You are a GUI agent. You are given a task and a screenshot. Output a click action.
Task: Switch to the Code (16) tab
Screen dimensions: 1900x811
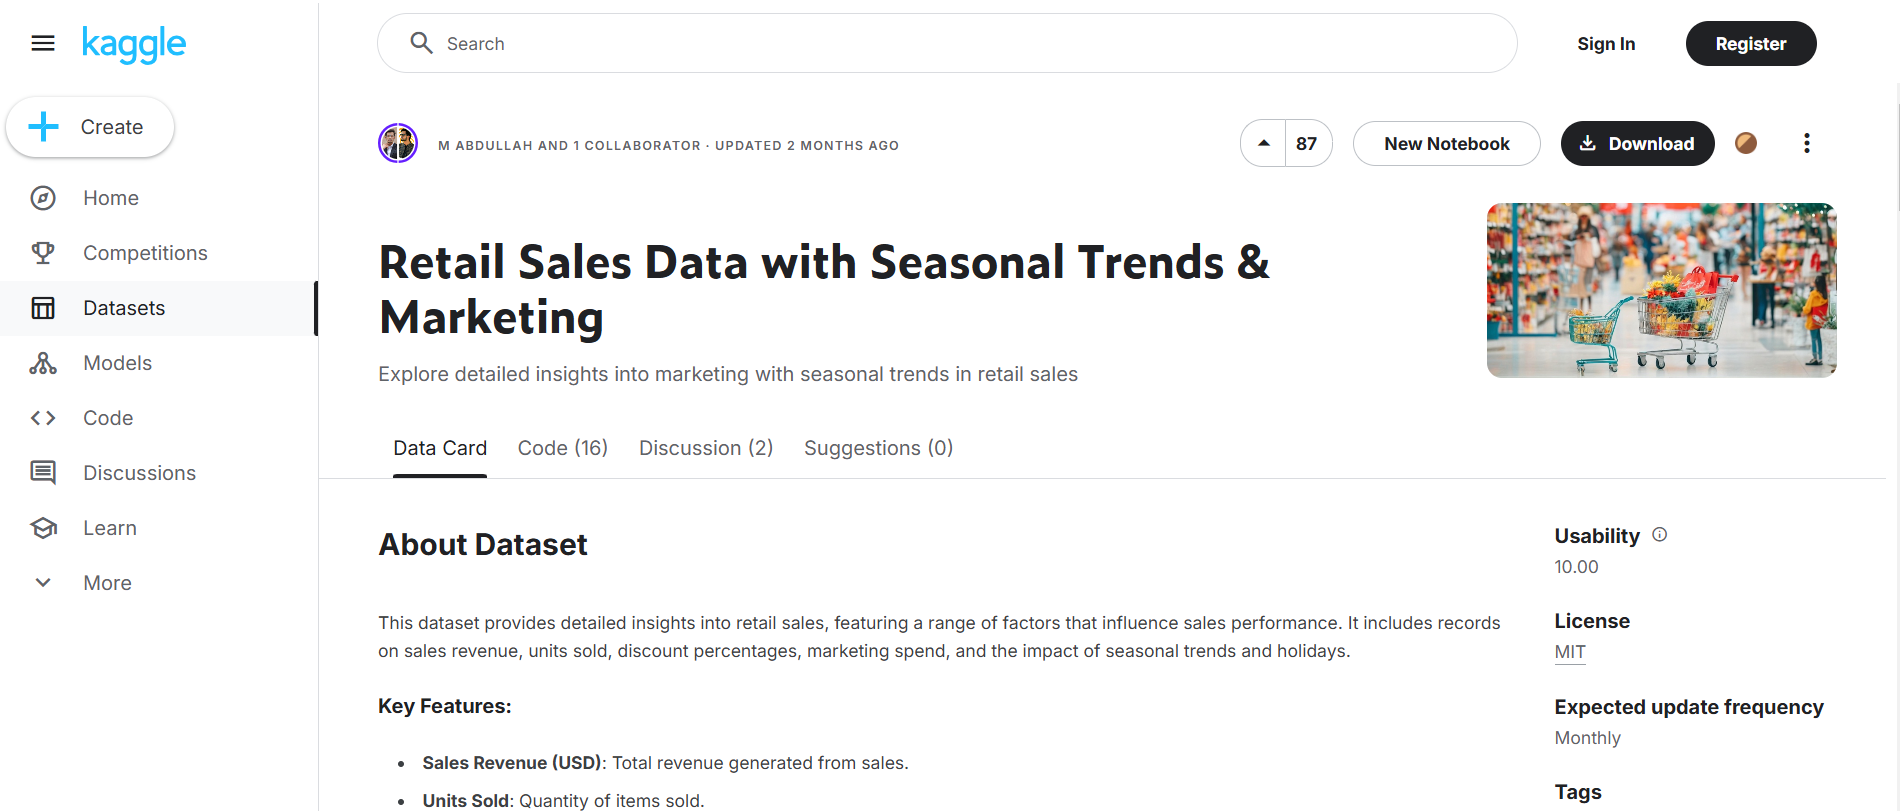click(x=562, y=448)
